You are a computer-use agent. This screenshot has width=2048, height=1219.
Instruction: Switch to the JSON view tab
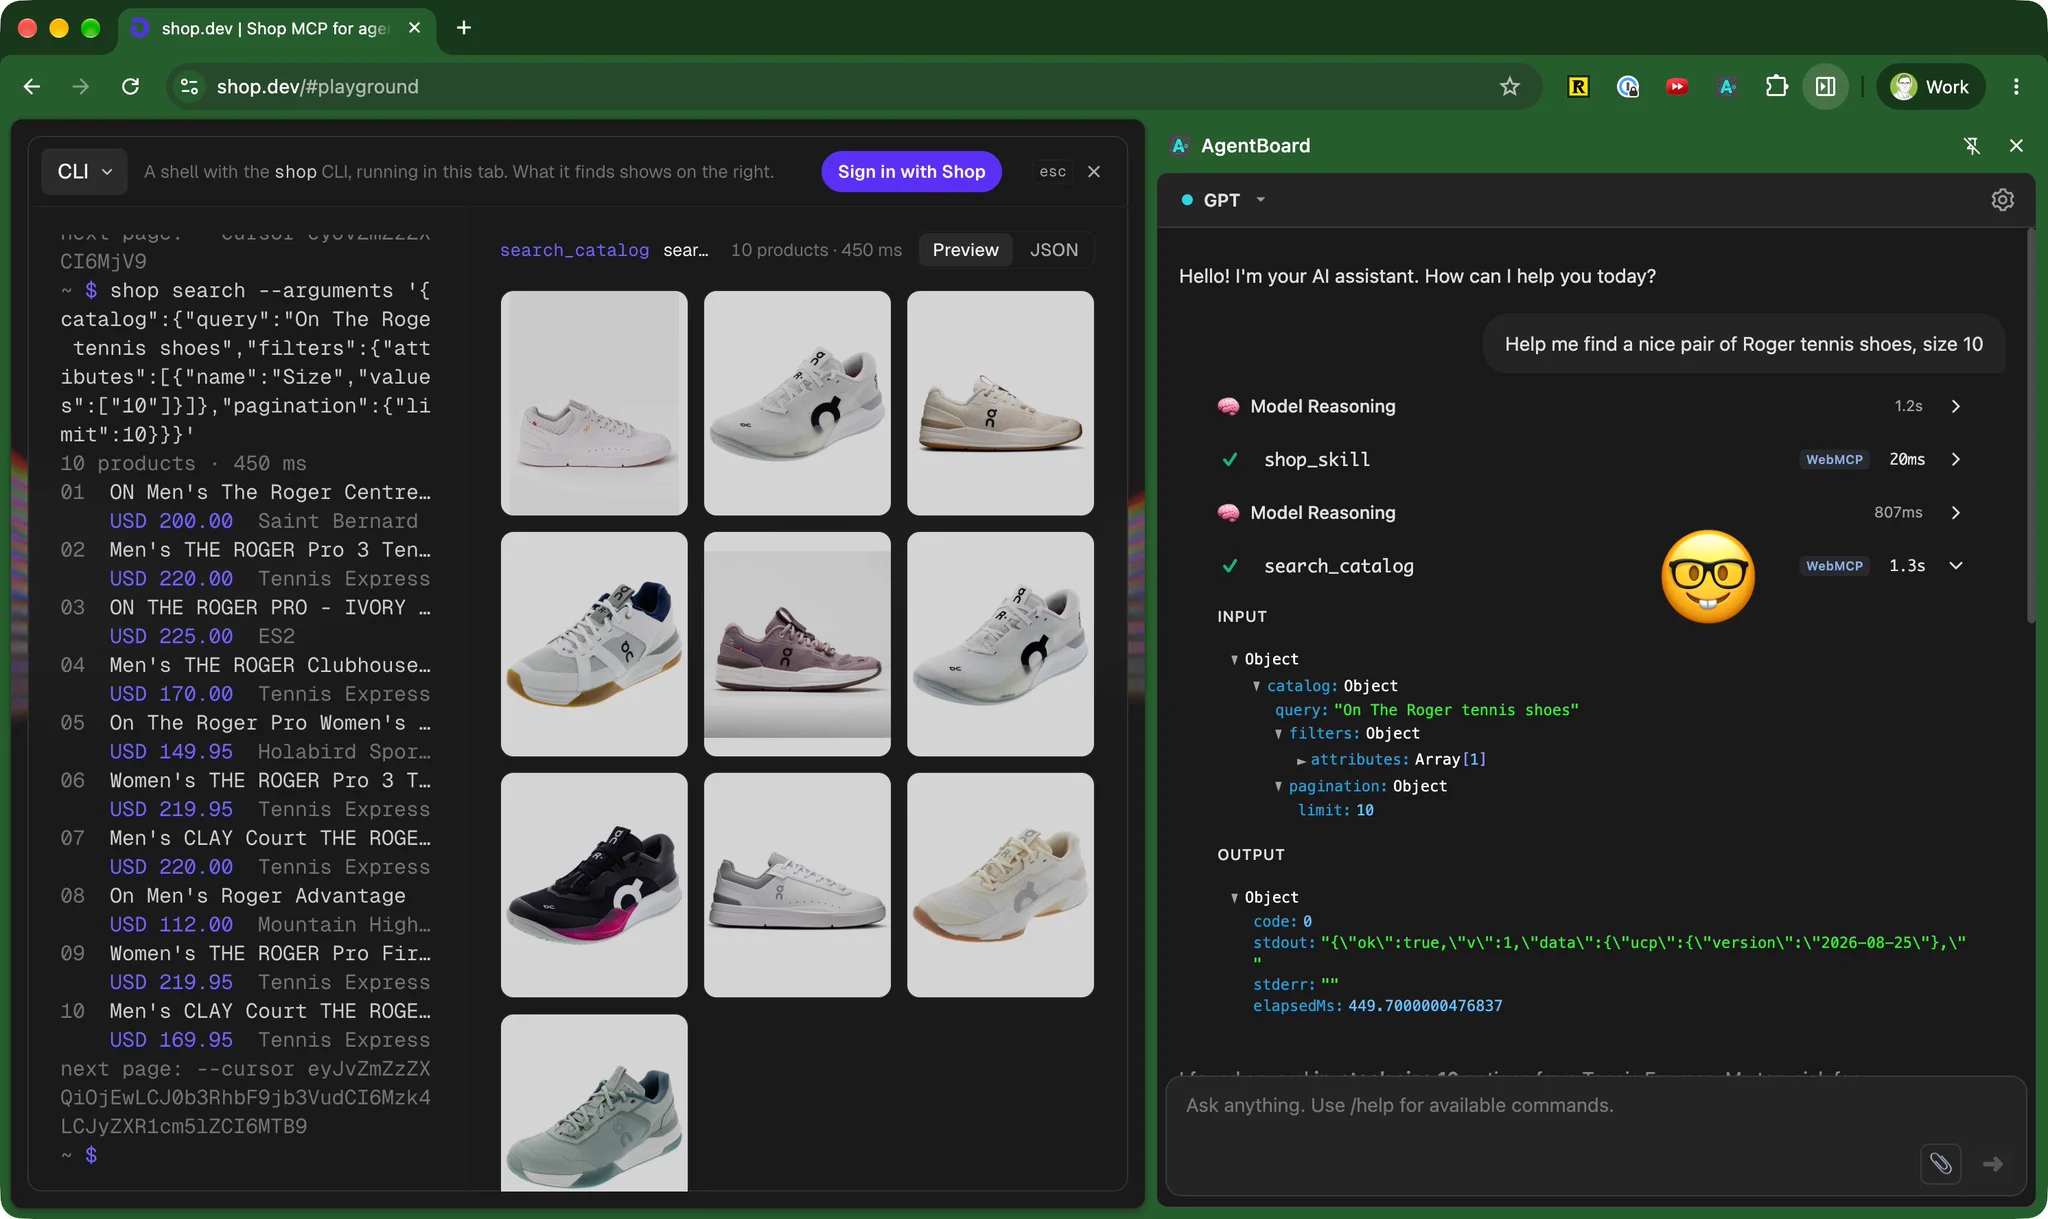coord(1054,250)
